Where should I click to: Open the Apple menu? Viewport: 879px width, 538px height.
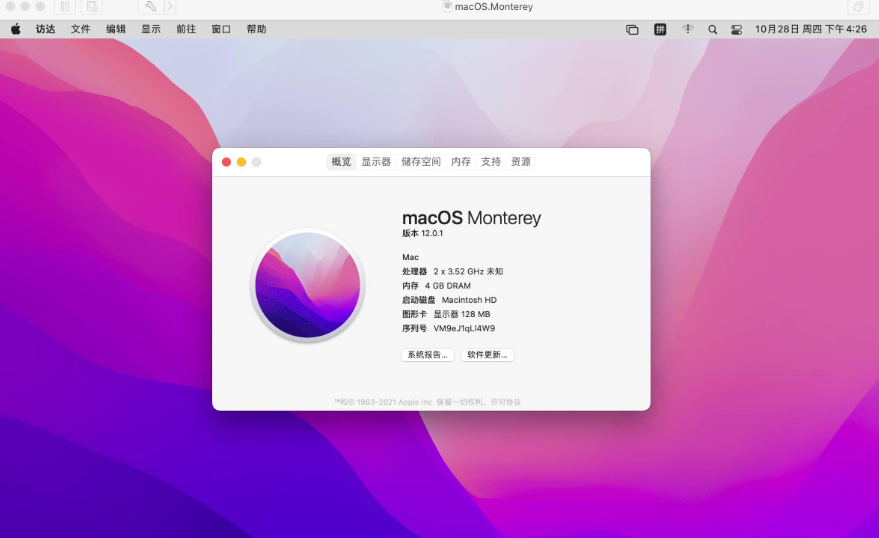(x=16, y=29)
